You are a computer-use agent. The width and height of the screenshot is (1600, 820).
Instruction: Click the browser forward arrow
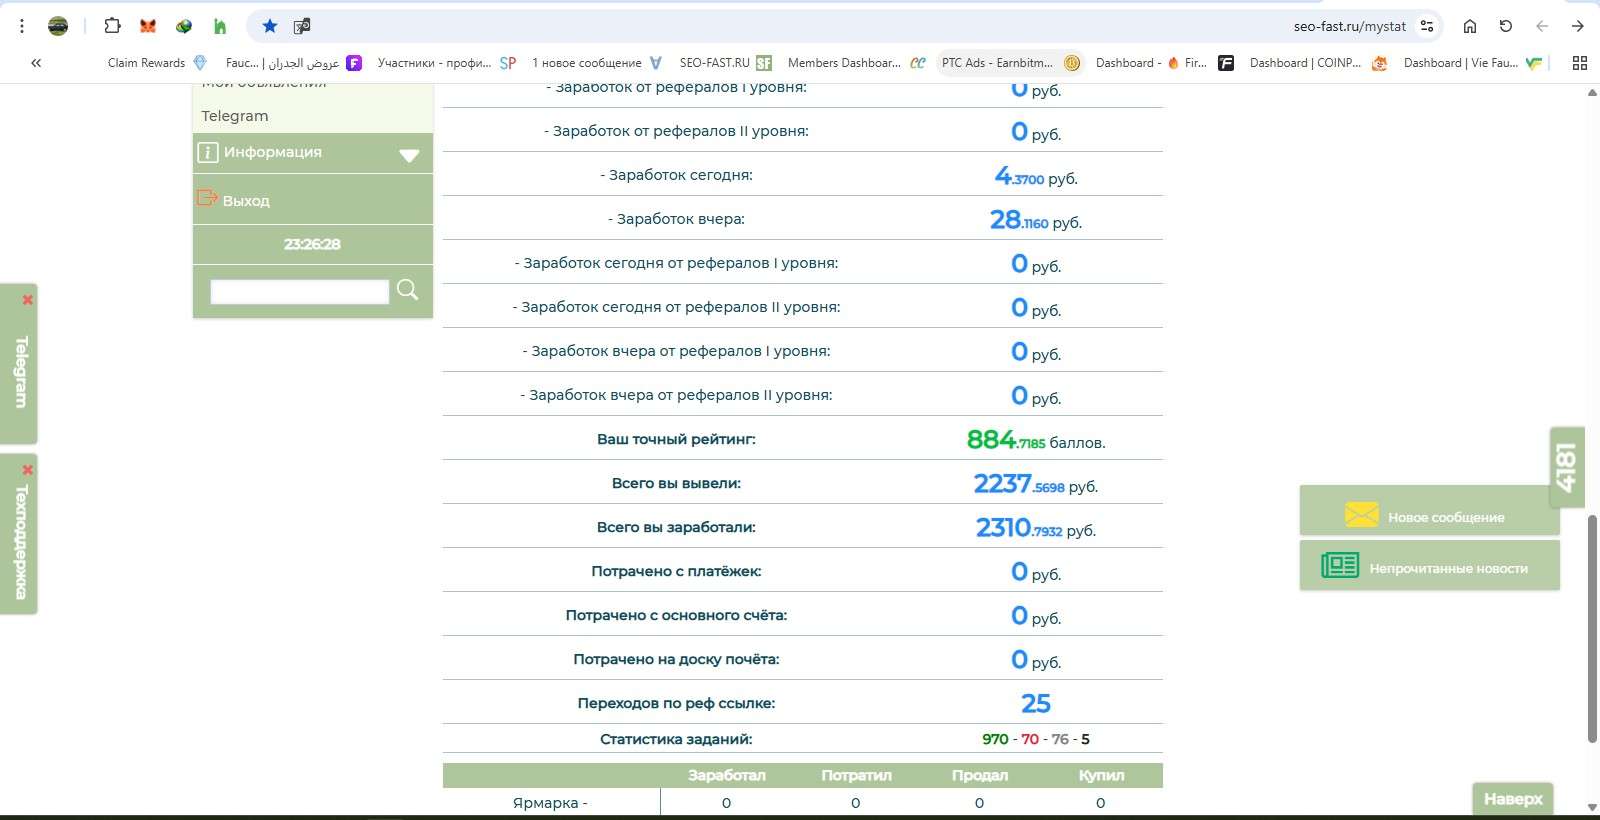point(1577,26)
